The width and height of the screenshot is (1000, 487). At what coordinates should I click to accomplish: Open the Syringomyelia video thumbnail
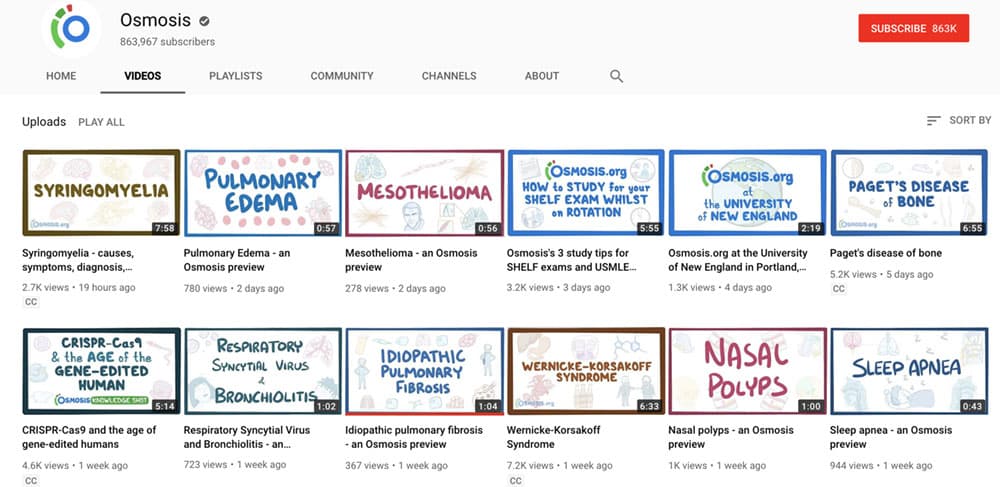101,193
